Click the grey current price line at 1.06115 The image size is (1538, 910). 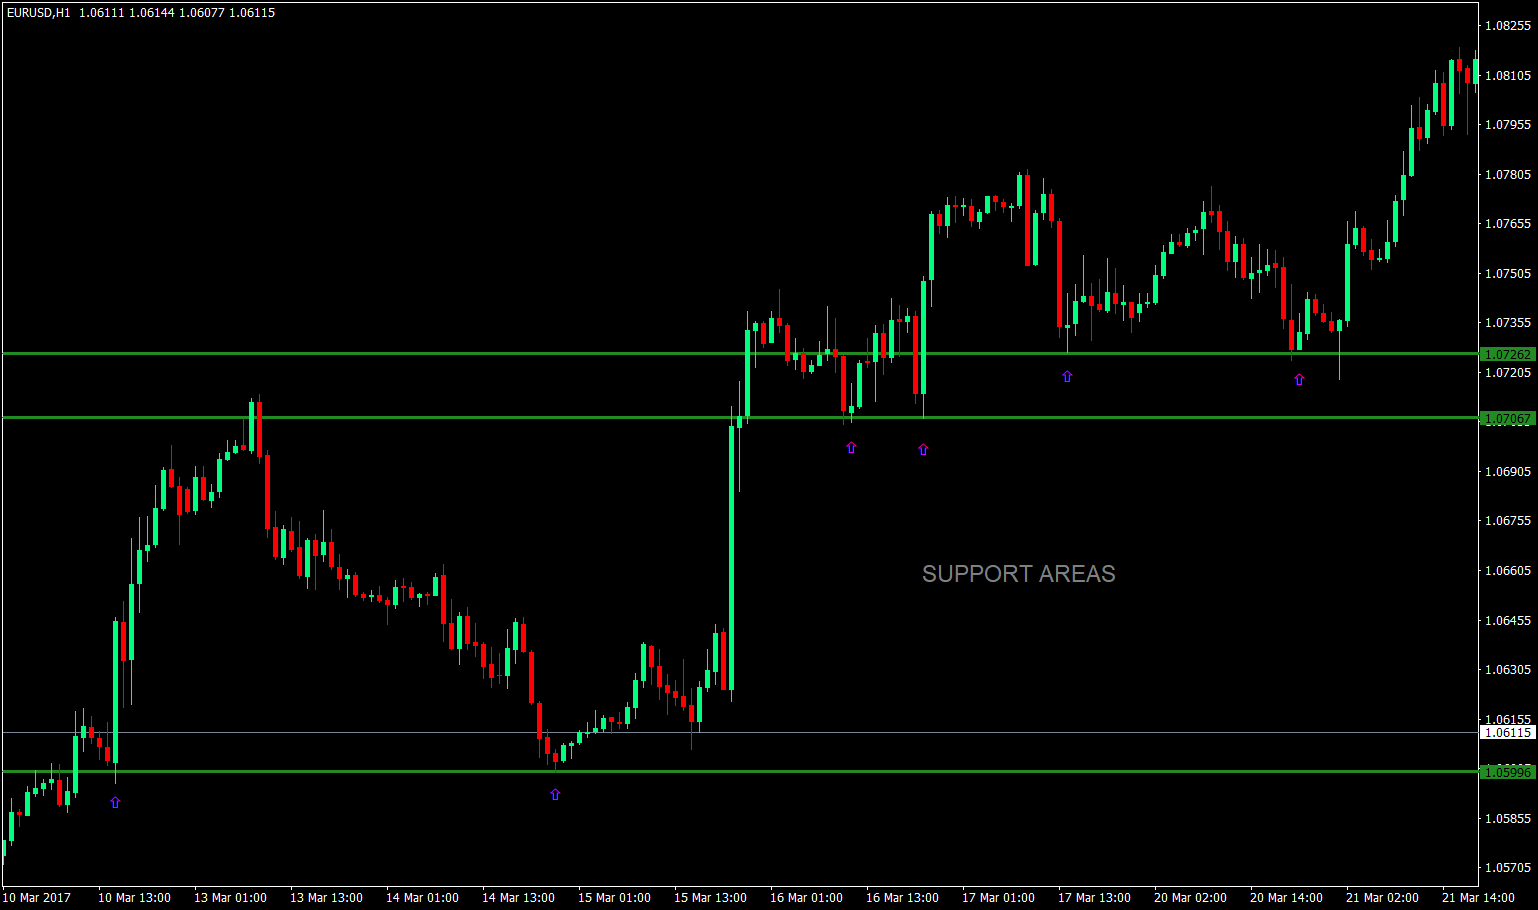click(740, 732)
